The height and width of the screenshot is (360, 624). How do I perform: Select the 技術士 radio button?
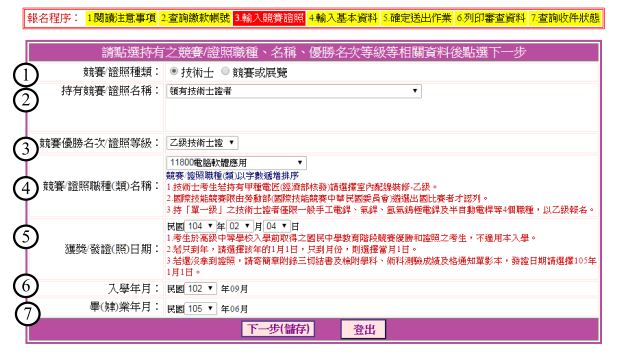pos(174,72)
